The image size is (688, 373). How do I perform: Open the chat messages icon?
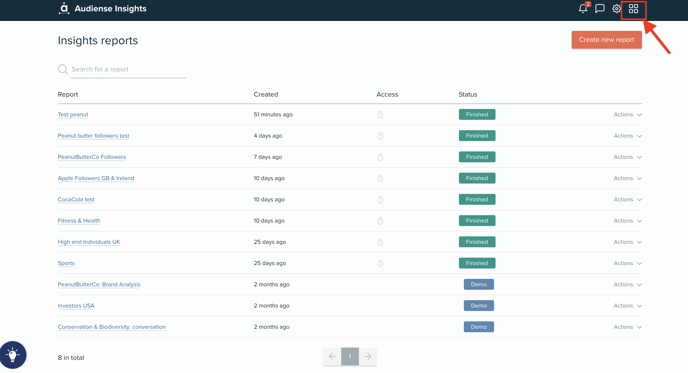[x=600, y=8]
